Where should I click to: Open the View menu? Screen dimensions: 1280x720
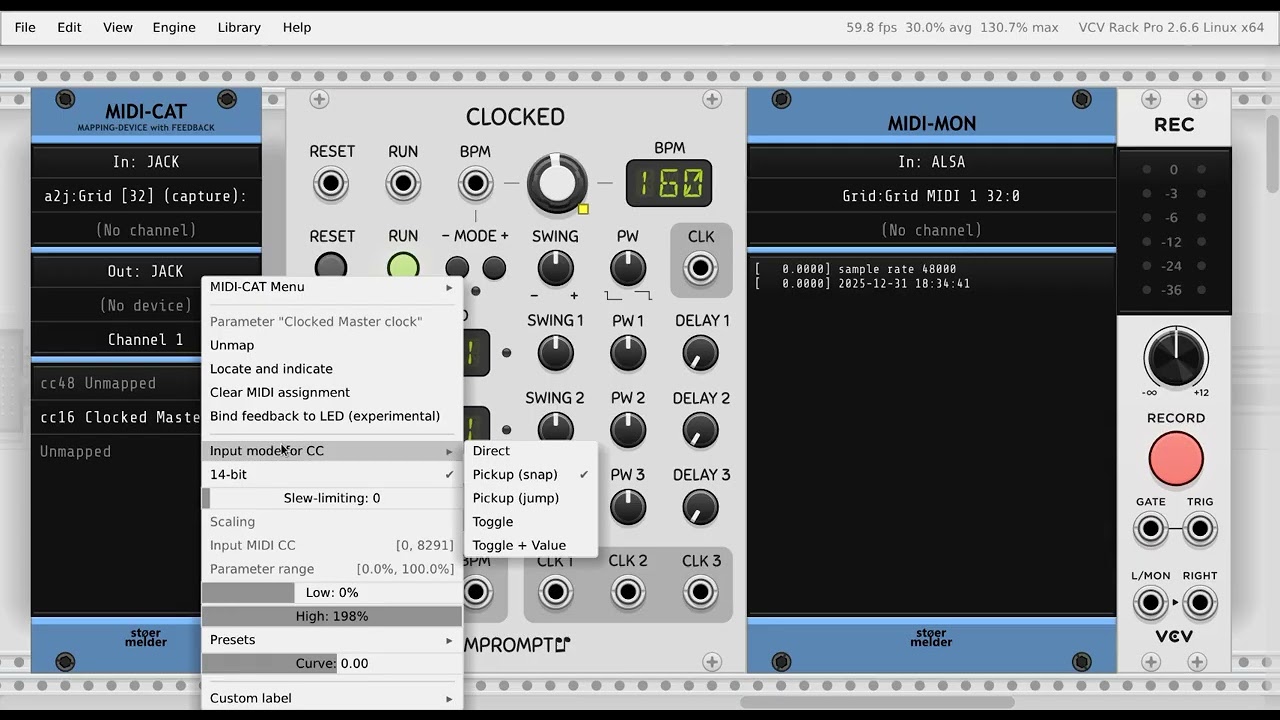point(118,27)
